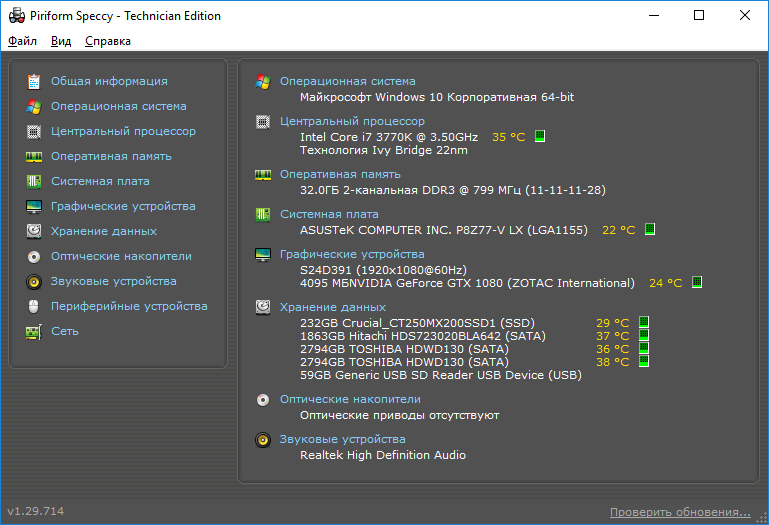Select Системная плата in the sidebar
This screenshot has width=769, height=525.
coord(101,182)
